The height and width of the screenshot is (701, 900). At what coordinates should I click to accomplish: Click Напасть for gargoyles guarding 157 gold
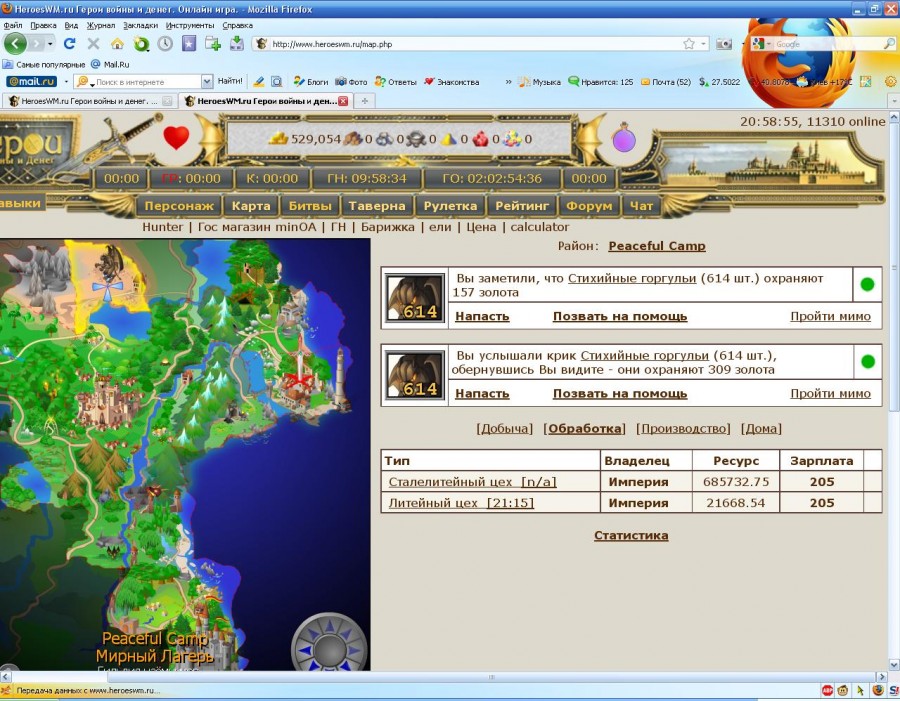click(x=482, y=316)
